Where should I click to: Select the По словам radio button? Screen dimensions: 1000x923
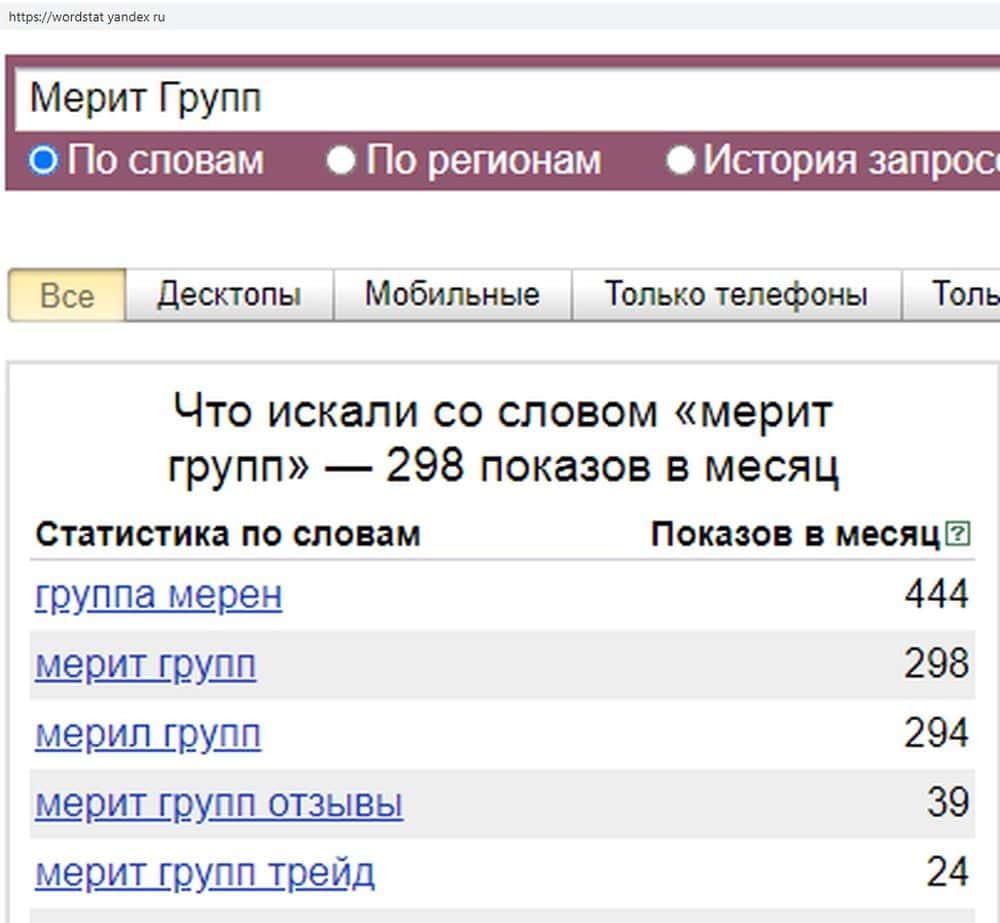(44, 160)
